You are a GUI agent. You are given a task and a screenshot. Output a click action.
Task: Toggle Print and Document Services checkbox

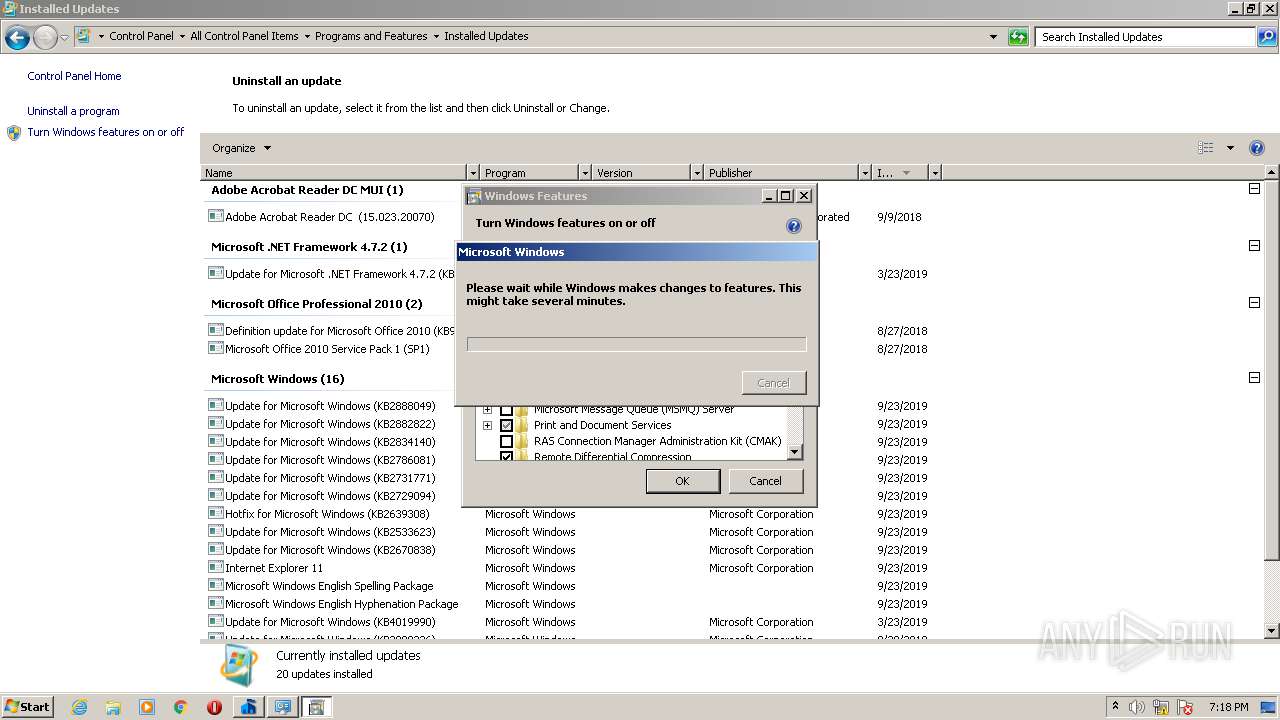coord(506,425)
